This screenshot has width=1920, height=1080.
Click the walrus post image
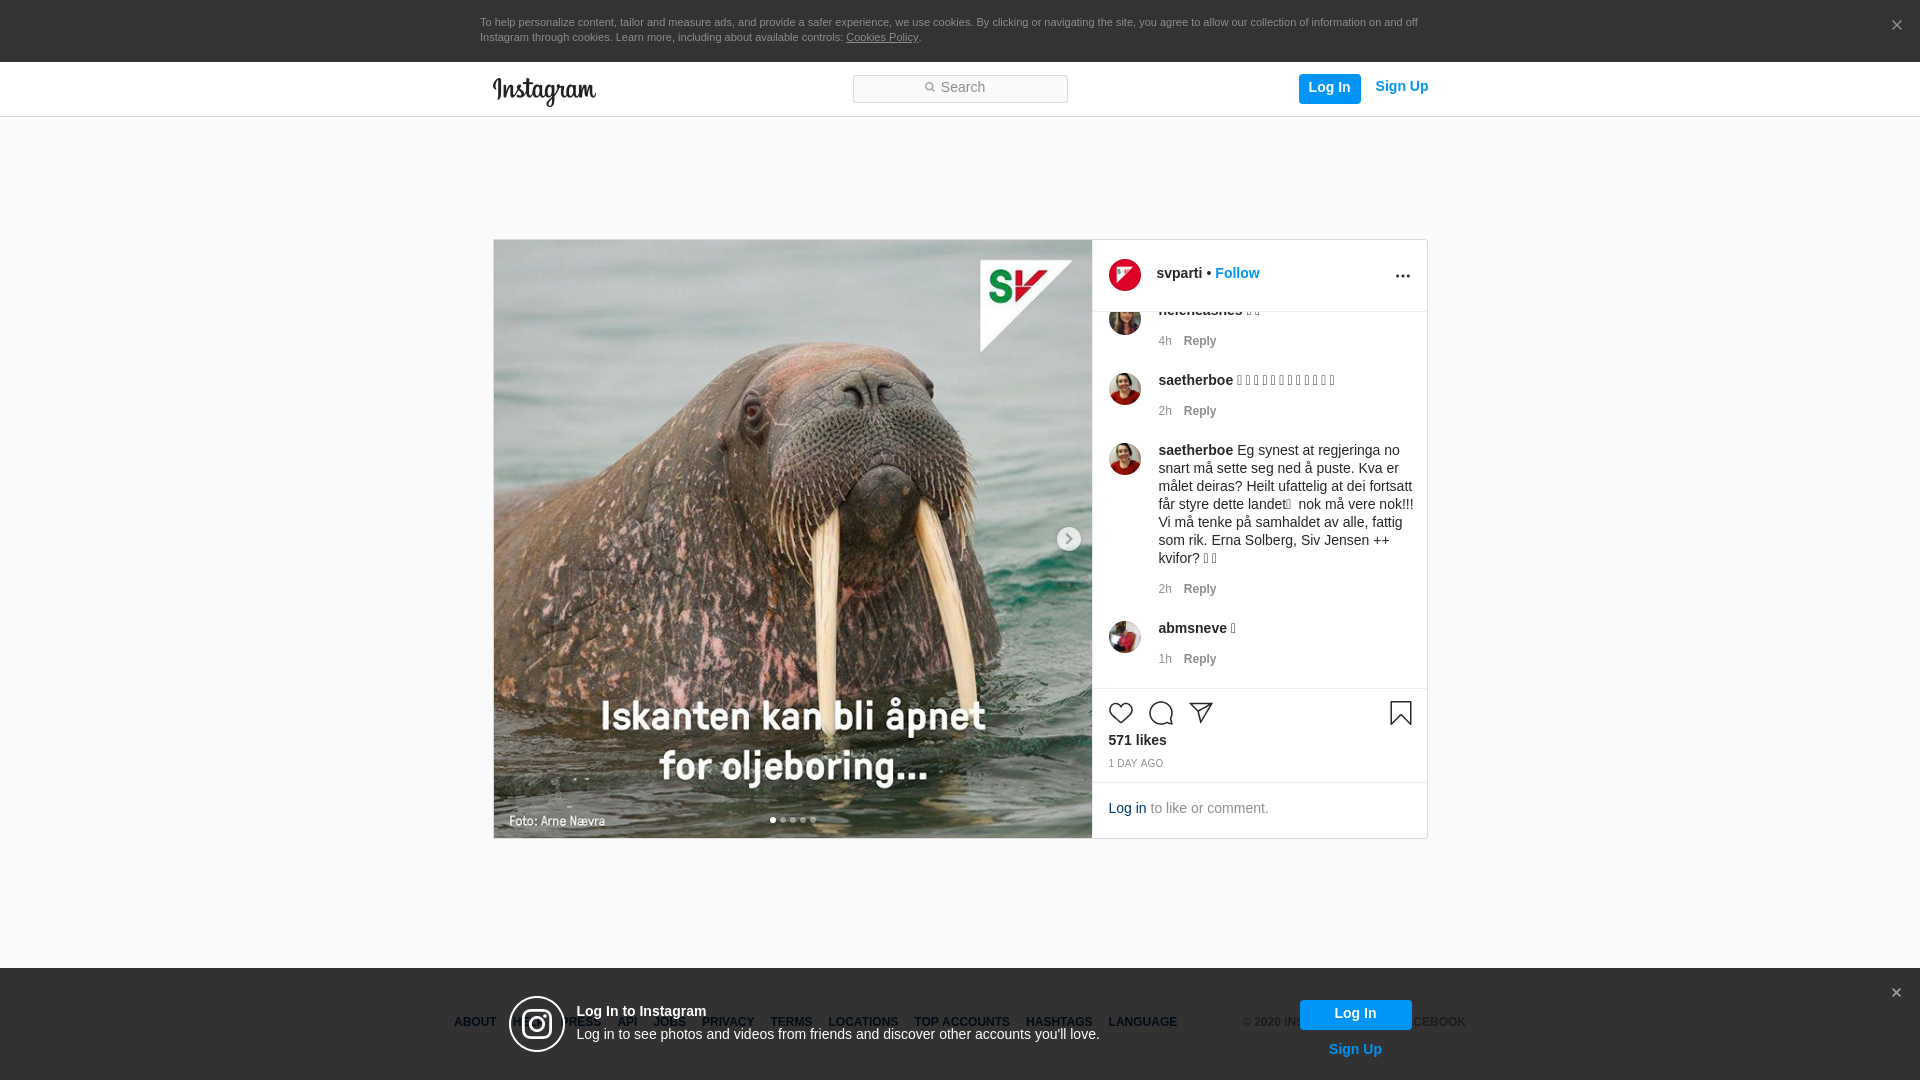(793, 539)
